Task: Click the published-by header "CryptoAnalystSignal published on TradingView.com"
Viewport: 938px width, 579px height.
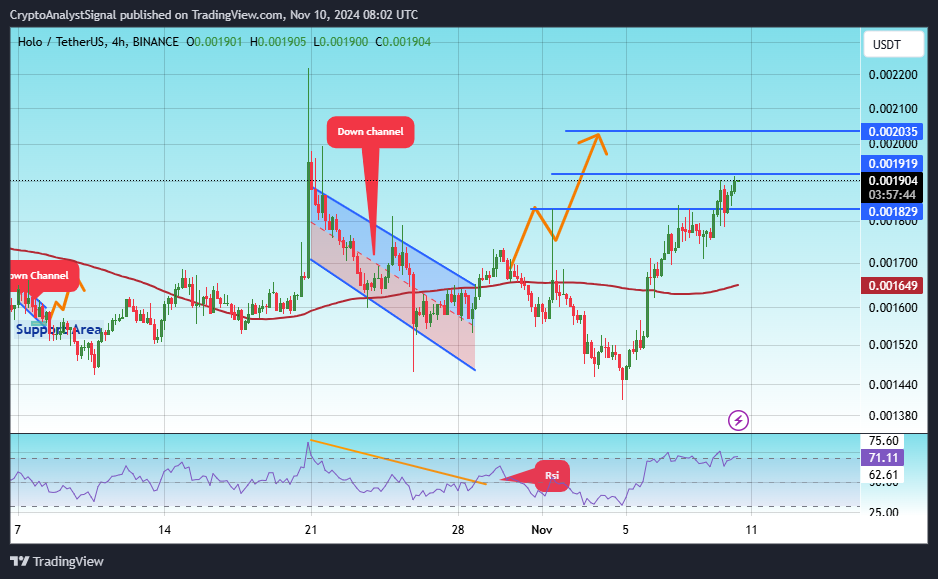Action: point(147,14)
